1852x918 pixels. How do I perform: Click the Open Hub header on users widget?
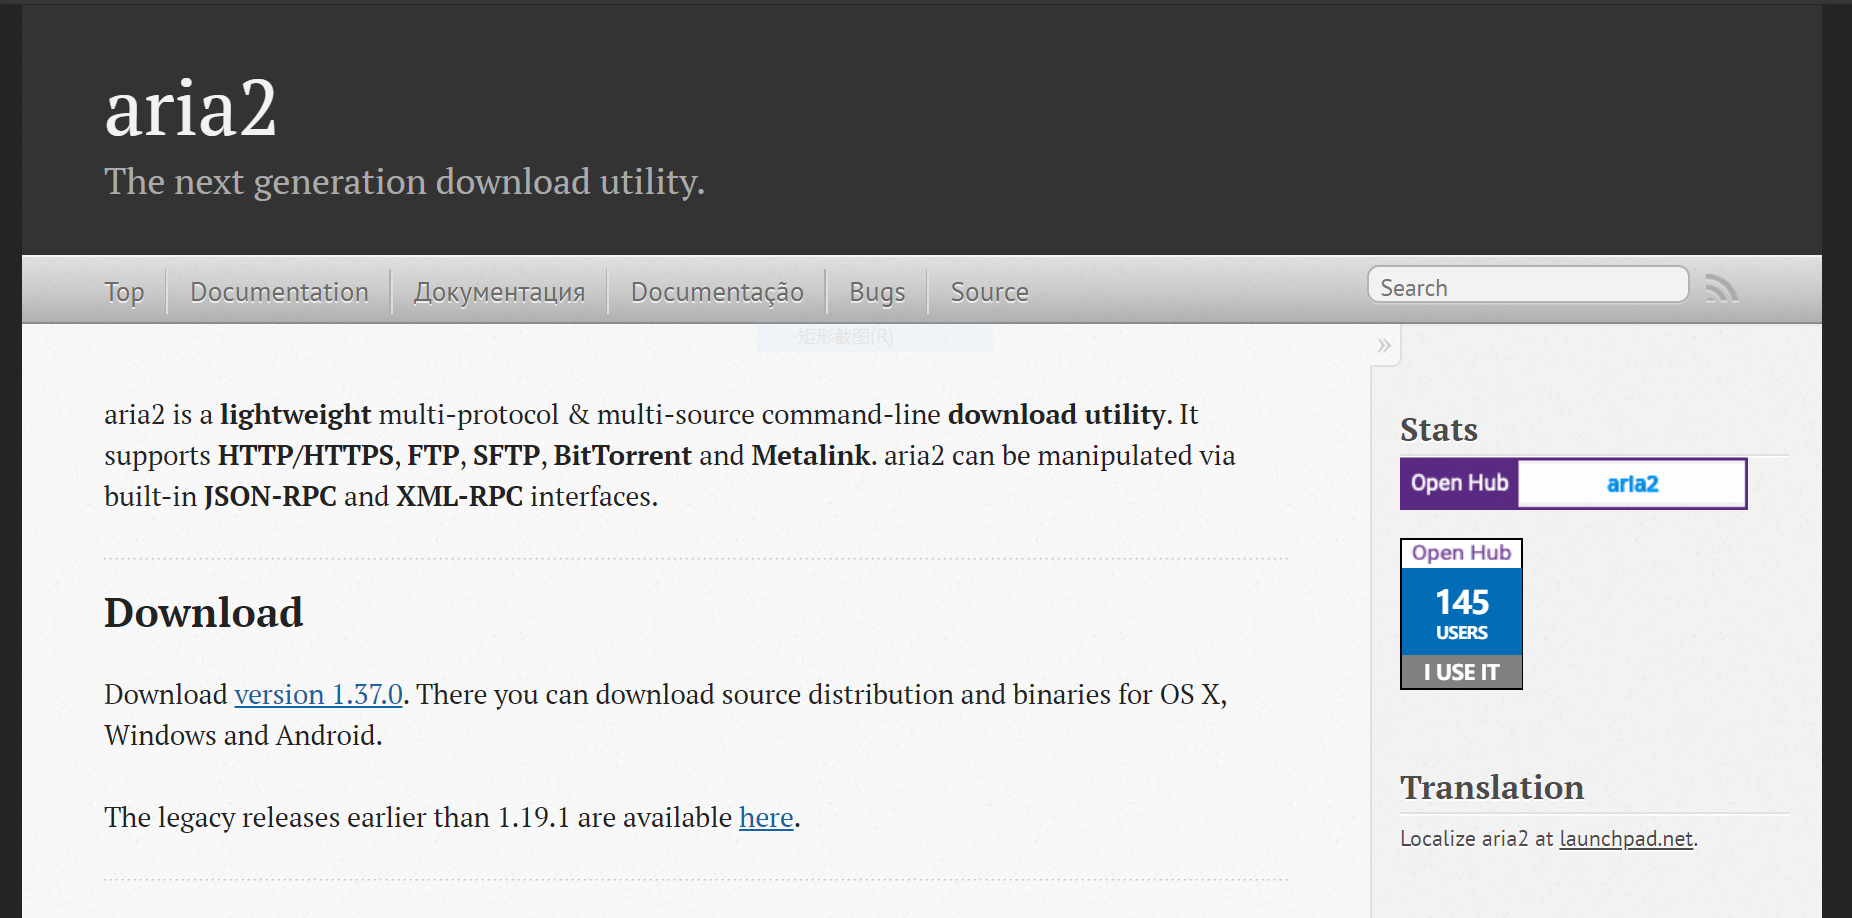[x=1461, y=553]
